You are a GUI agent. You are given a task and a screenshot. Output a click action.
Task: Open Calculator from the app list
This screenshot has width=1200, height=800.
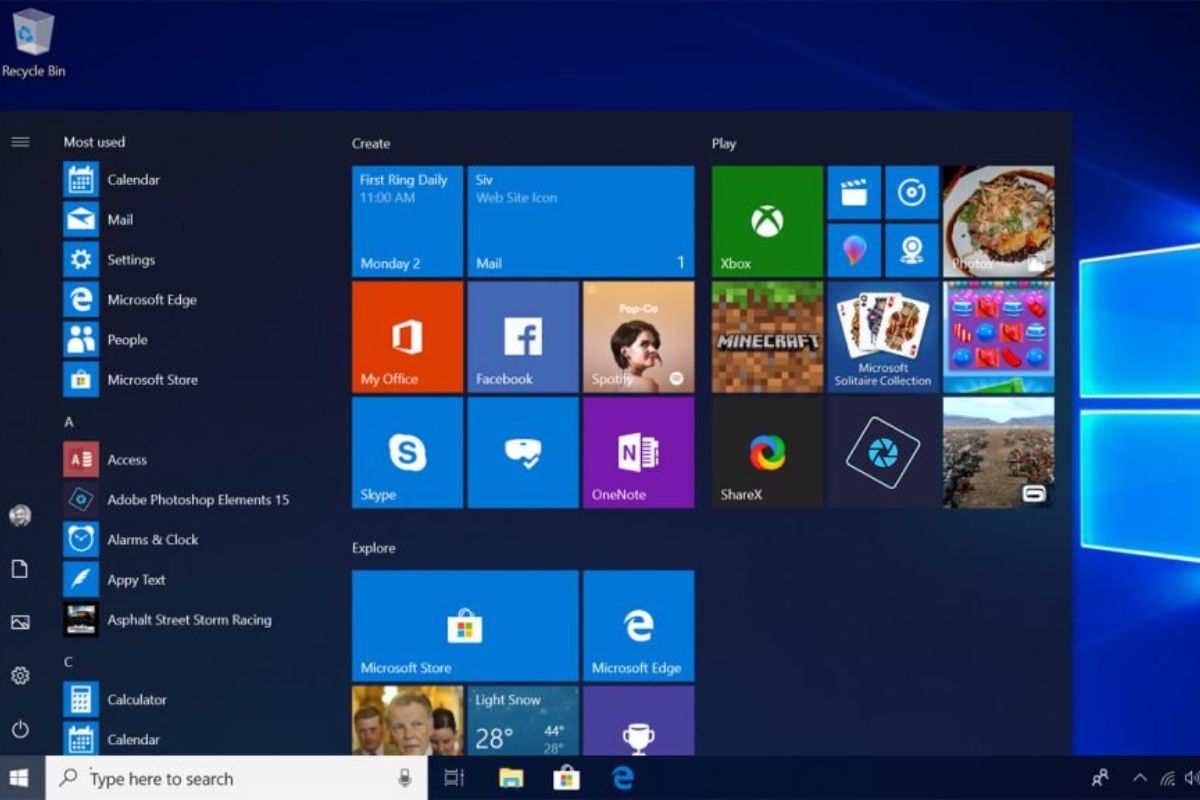(x=190, y=700)
